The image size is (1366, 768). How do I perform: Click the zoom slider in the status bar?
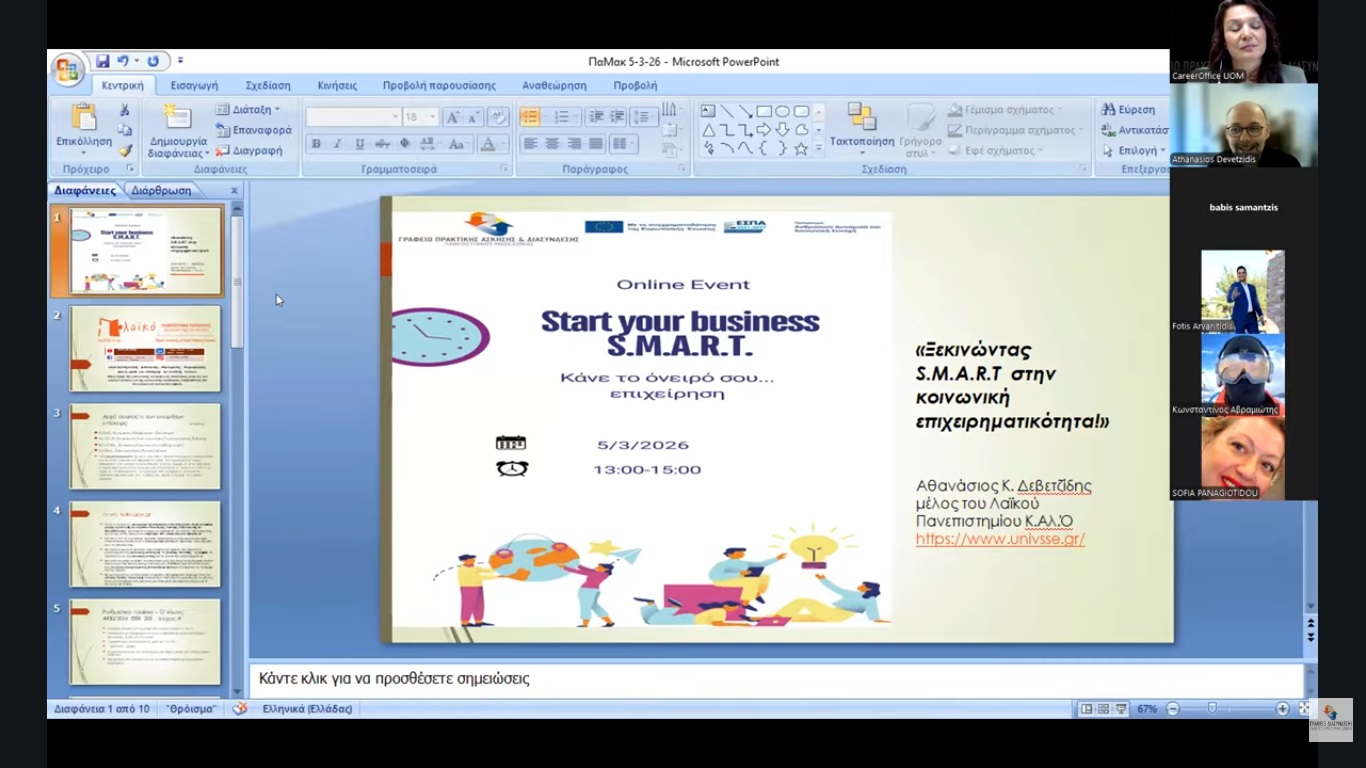1212,709
